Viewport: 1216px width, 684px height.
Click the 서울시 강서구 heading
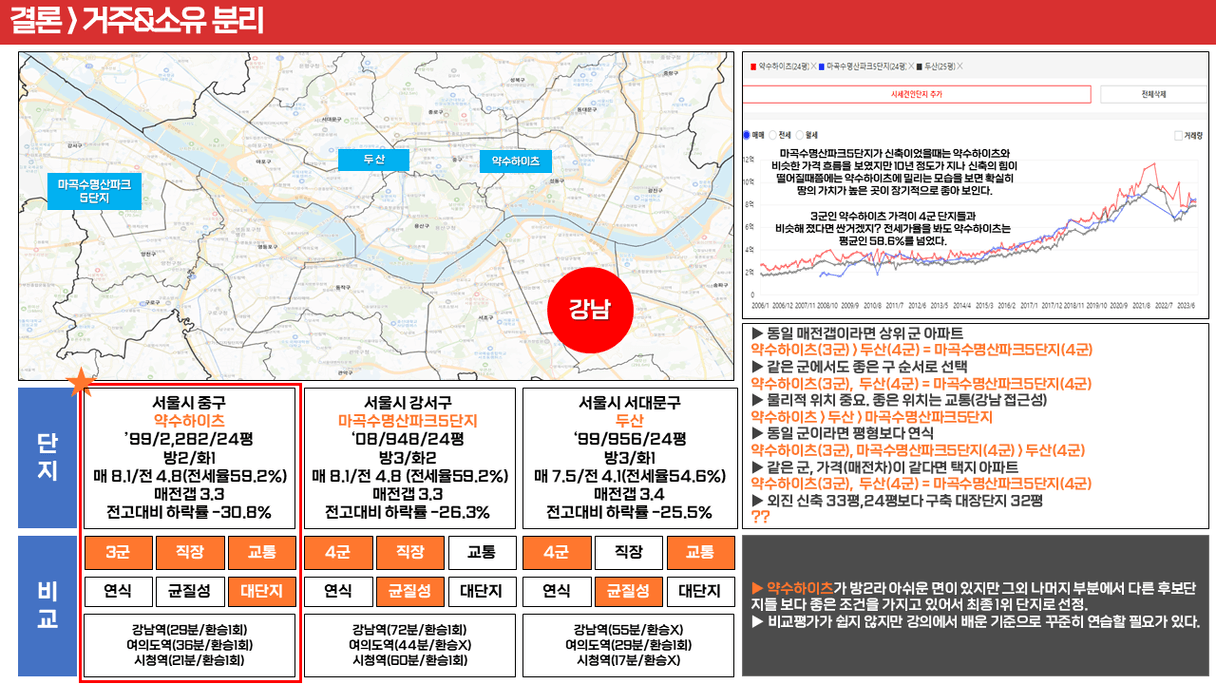tap(408, 403)
